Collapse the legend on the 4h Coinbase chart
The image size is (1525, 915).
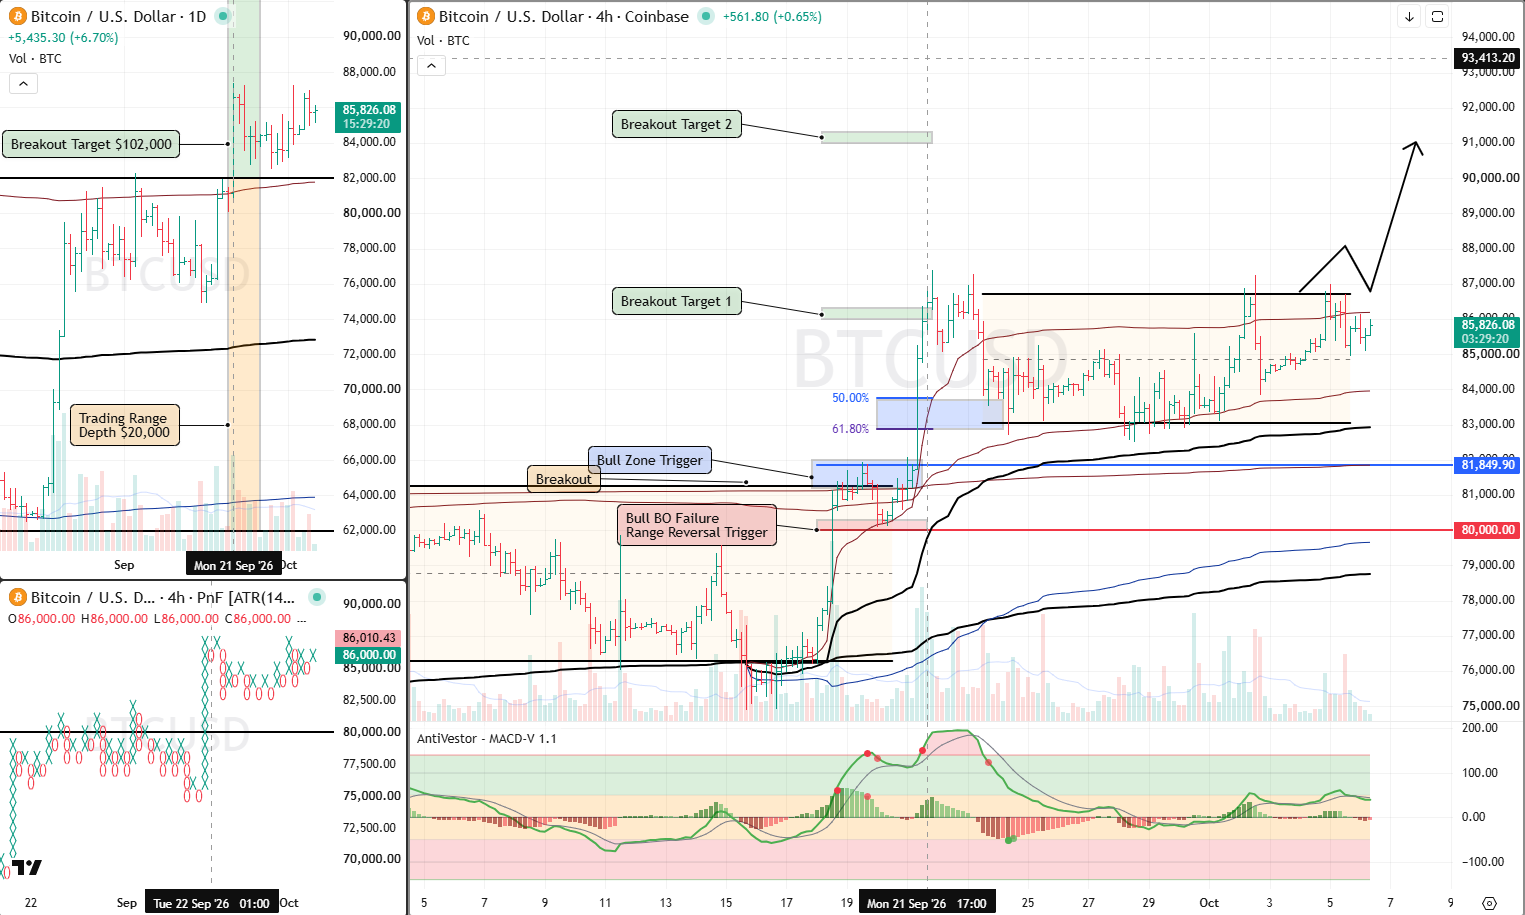coord(431,66)
